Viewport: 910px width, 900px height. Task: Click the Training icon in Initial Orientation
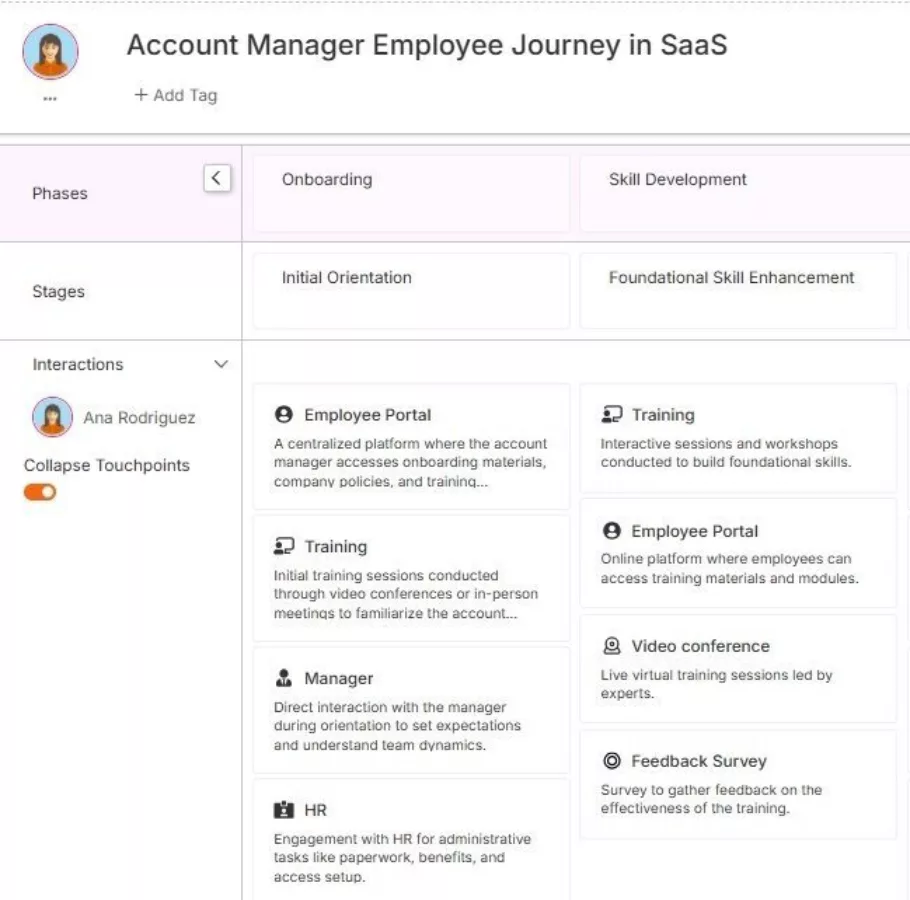pos(284,547)
